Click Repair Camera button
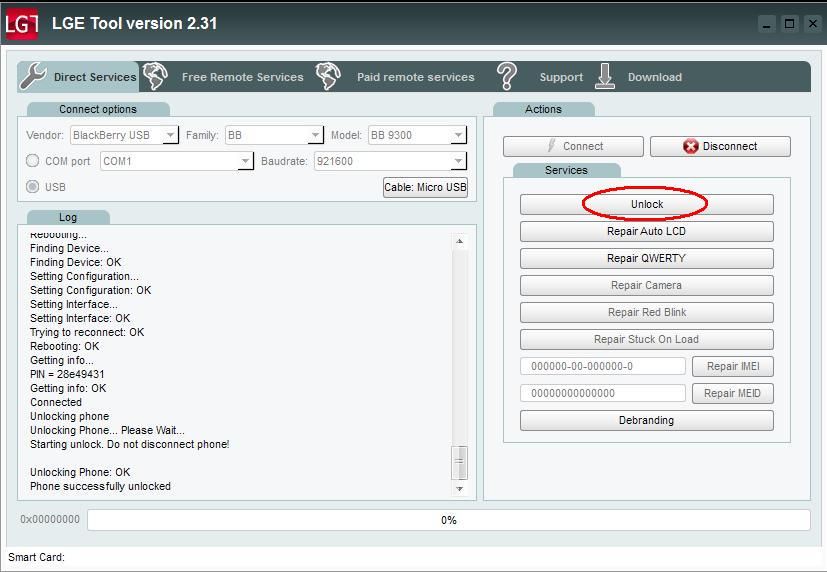This screenshot has height=572, width=827. [647, 285]
